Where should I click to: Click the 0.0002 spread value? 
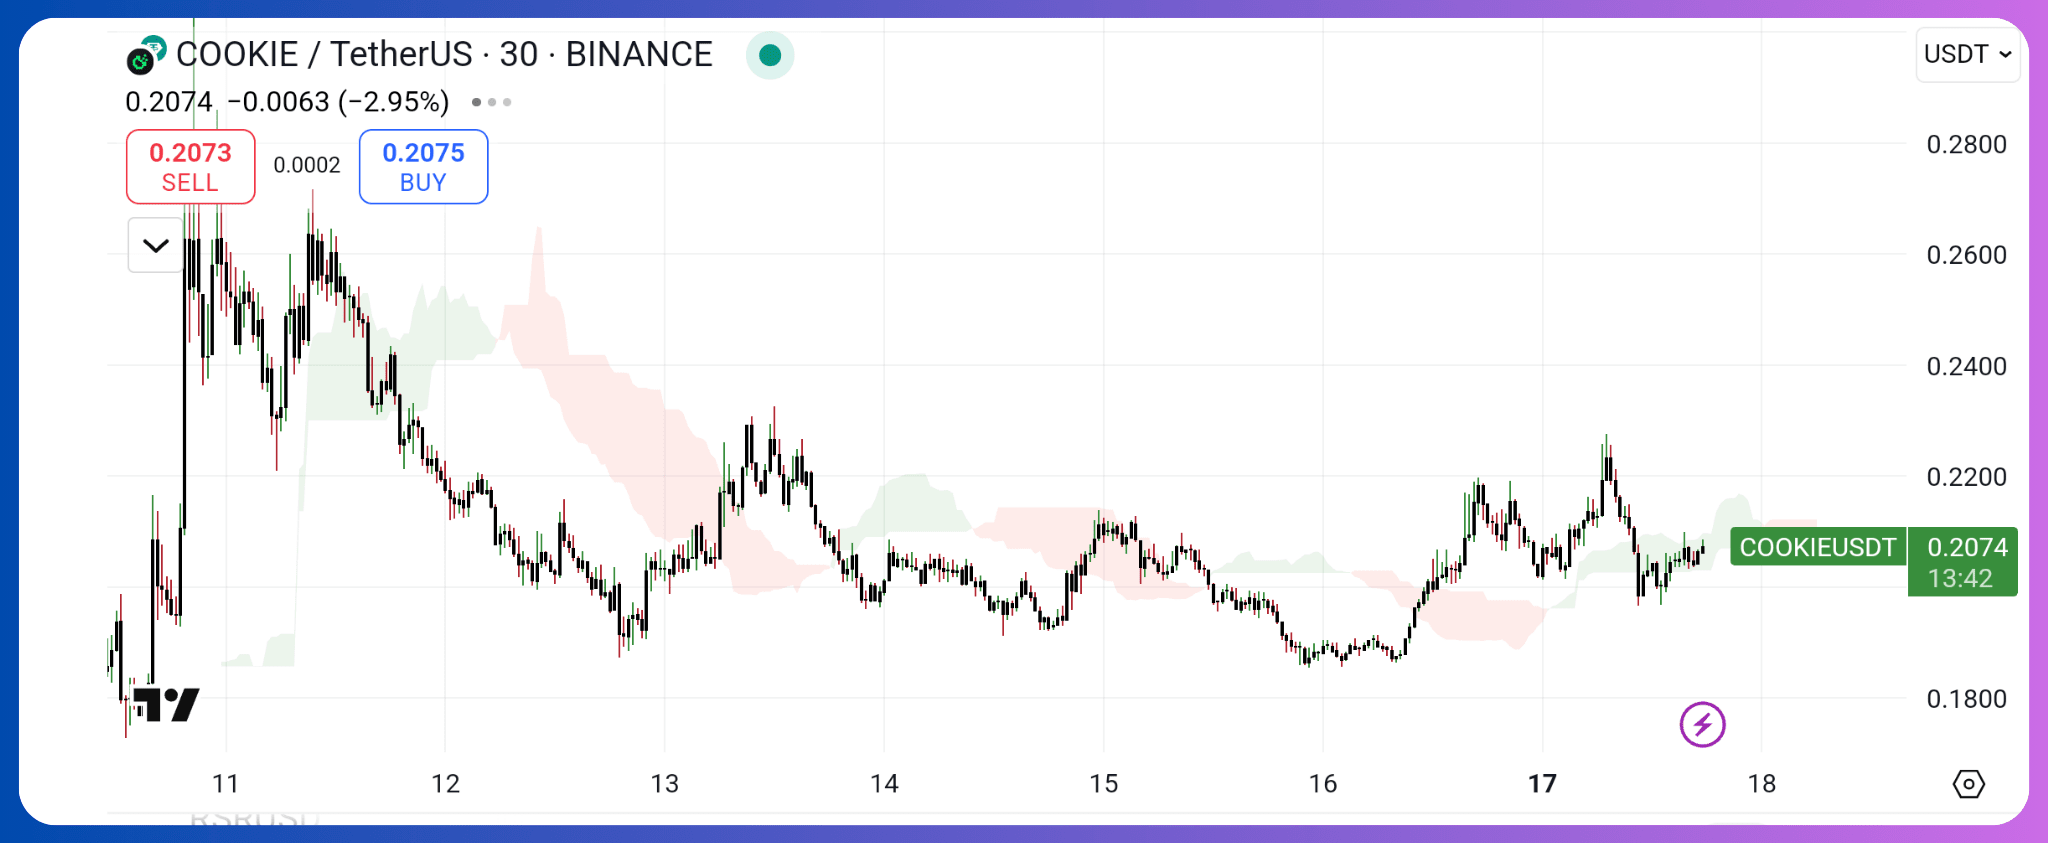[x=307, y=165]
